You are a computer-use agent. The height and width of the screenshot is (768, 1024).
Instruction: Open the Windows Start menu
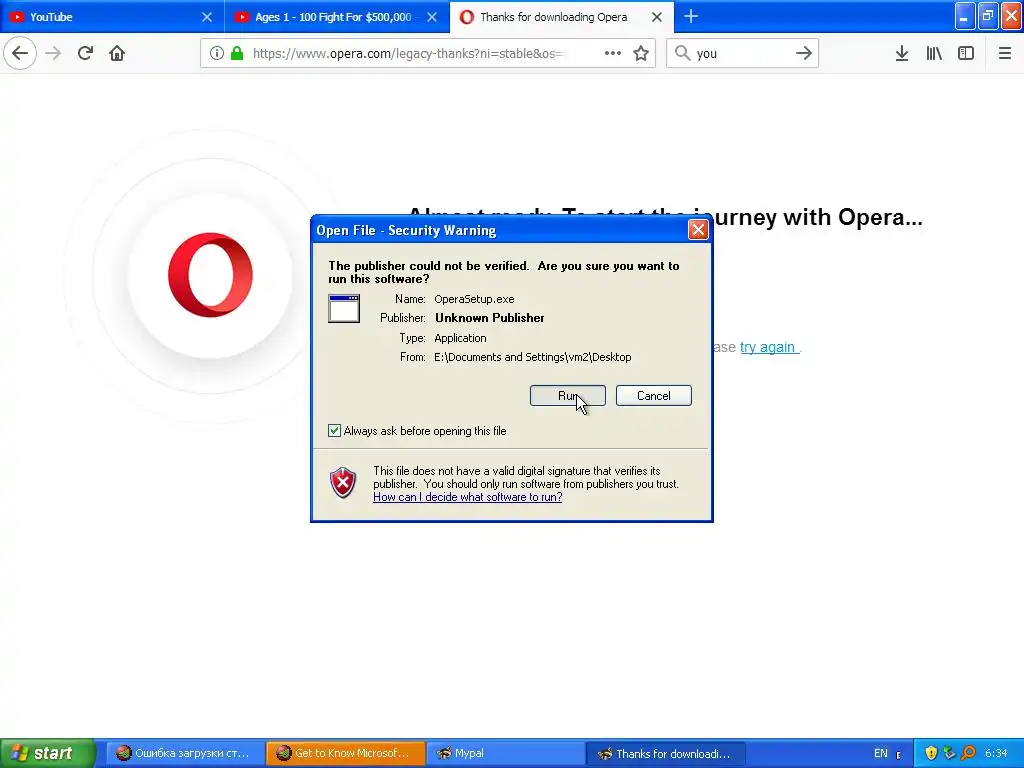[48, 753]
